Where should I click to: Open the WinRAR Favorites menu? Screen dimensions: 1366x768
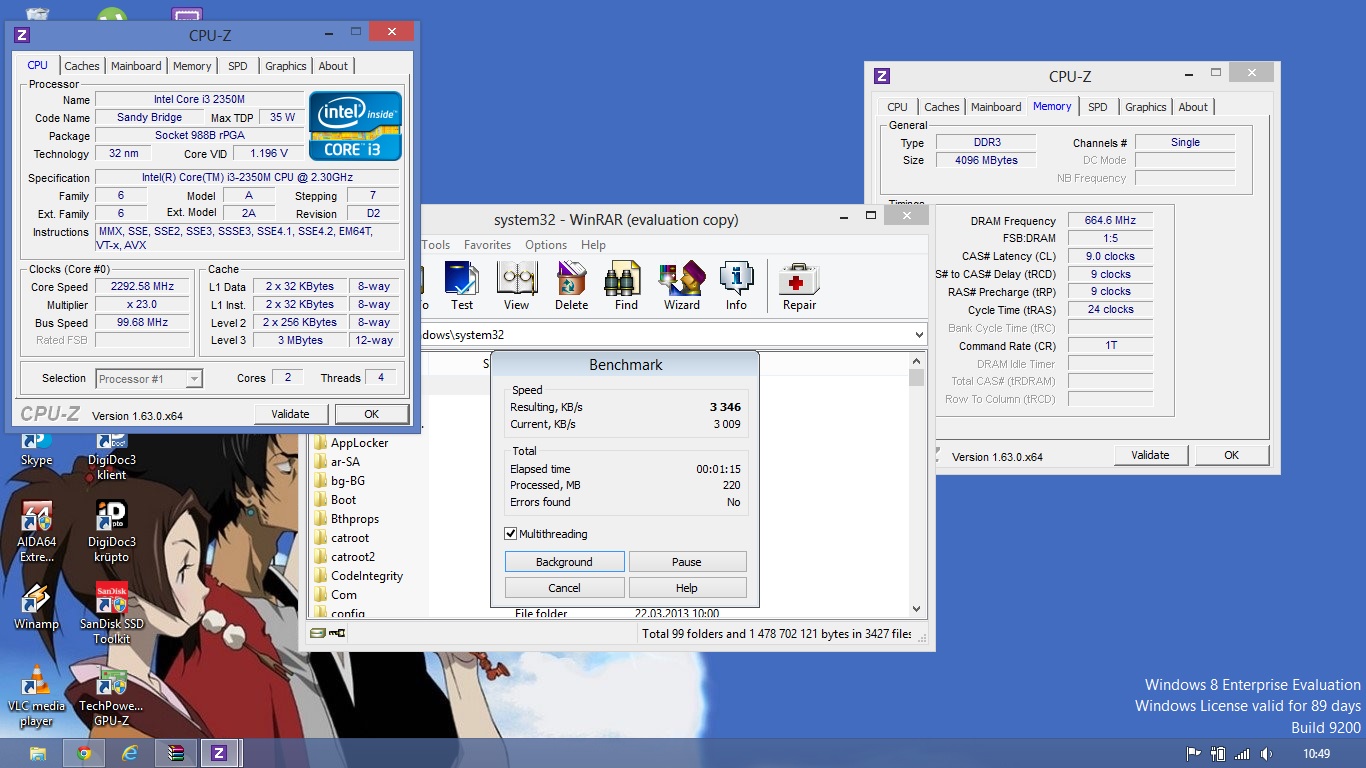coord(487,245)
